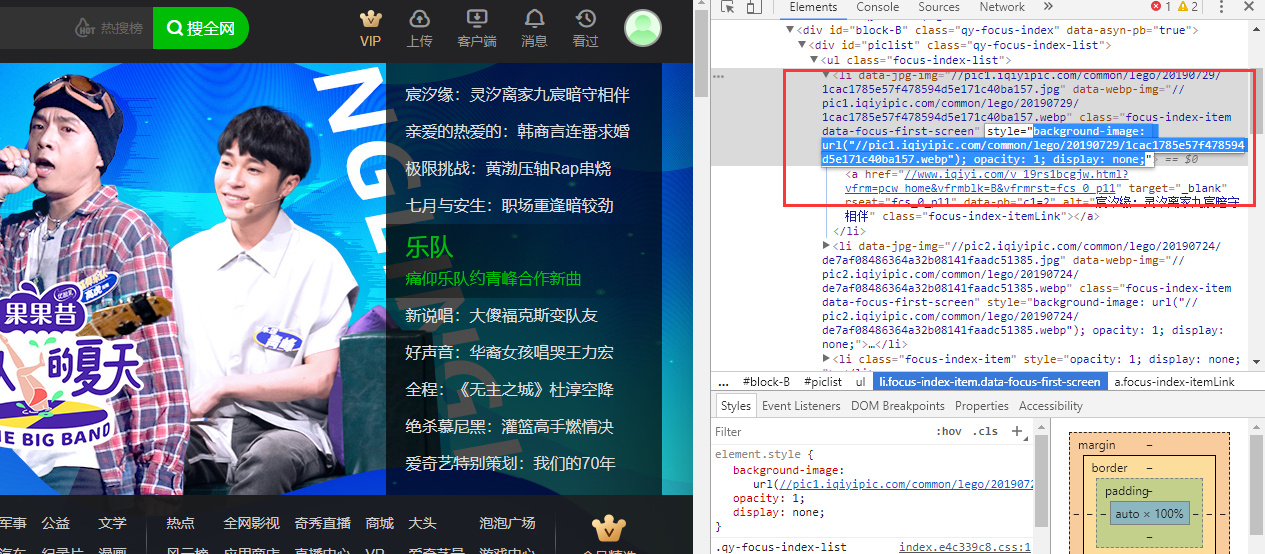
Task: Select ul in the breadcrumb bar
Action: coord(860,382)
